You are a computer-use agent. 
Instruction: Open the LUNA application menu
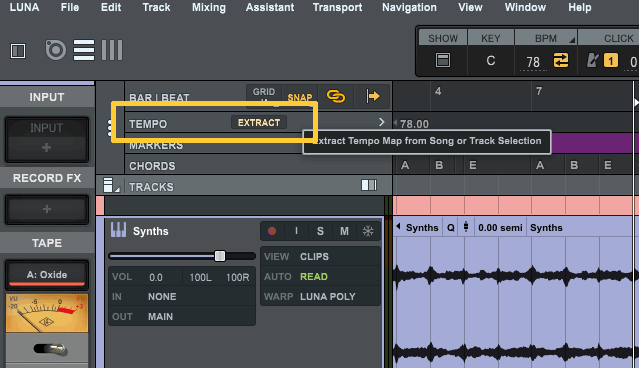click(x=24, y=7)
